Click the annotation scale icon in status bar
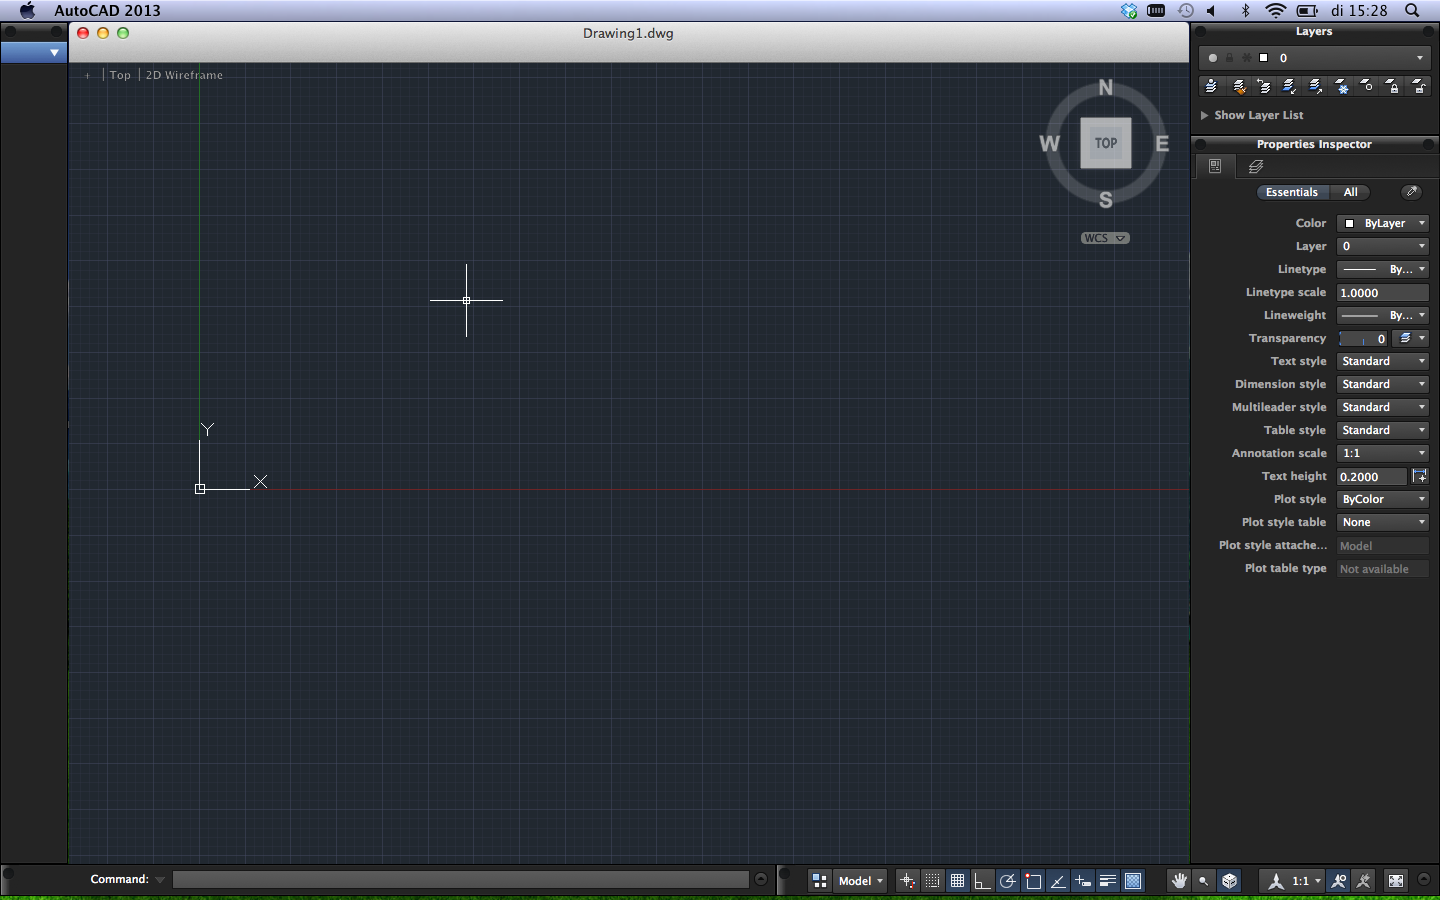This screenshot has width=1440, height=900. coord(1276,881)
